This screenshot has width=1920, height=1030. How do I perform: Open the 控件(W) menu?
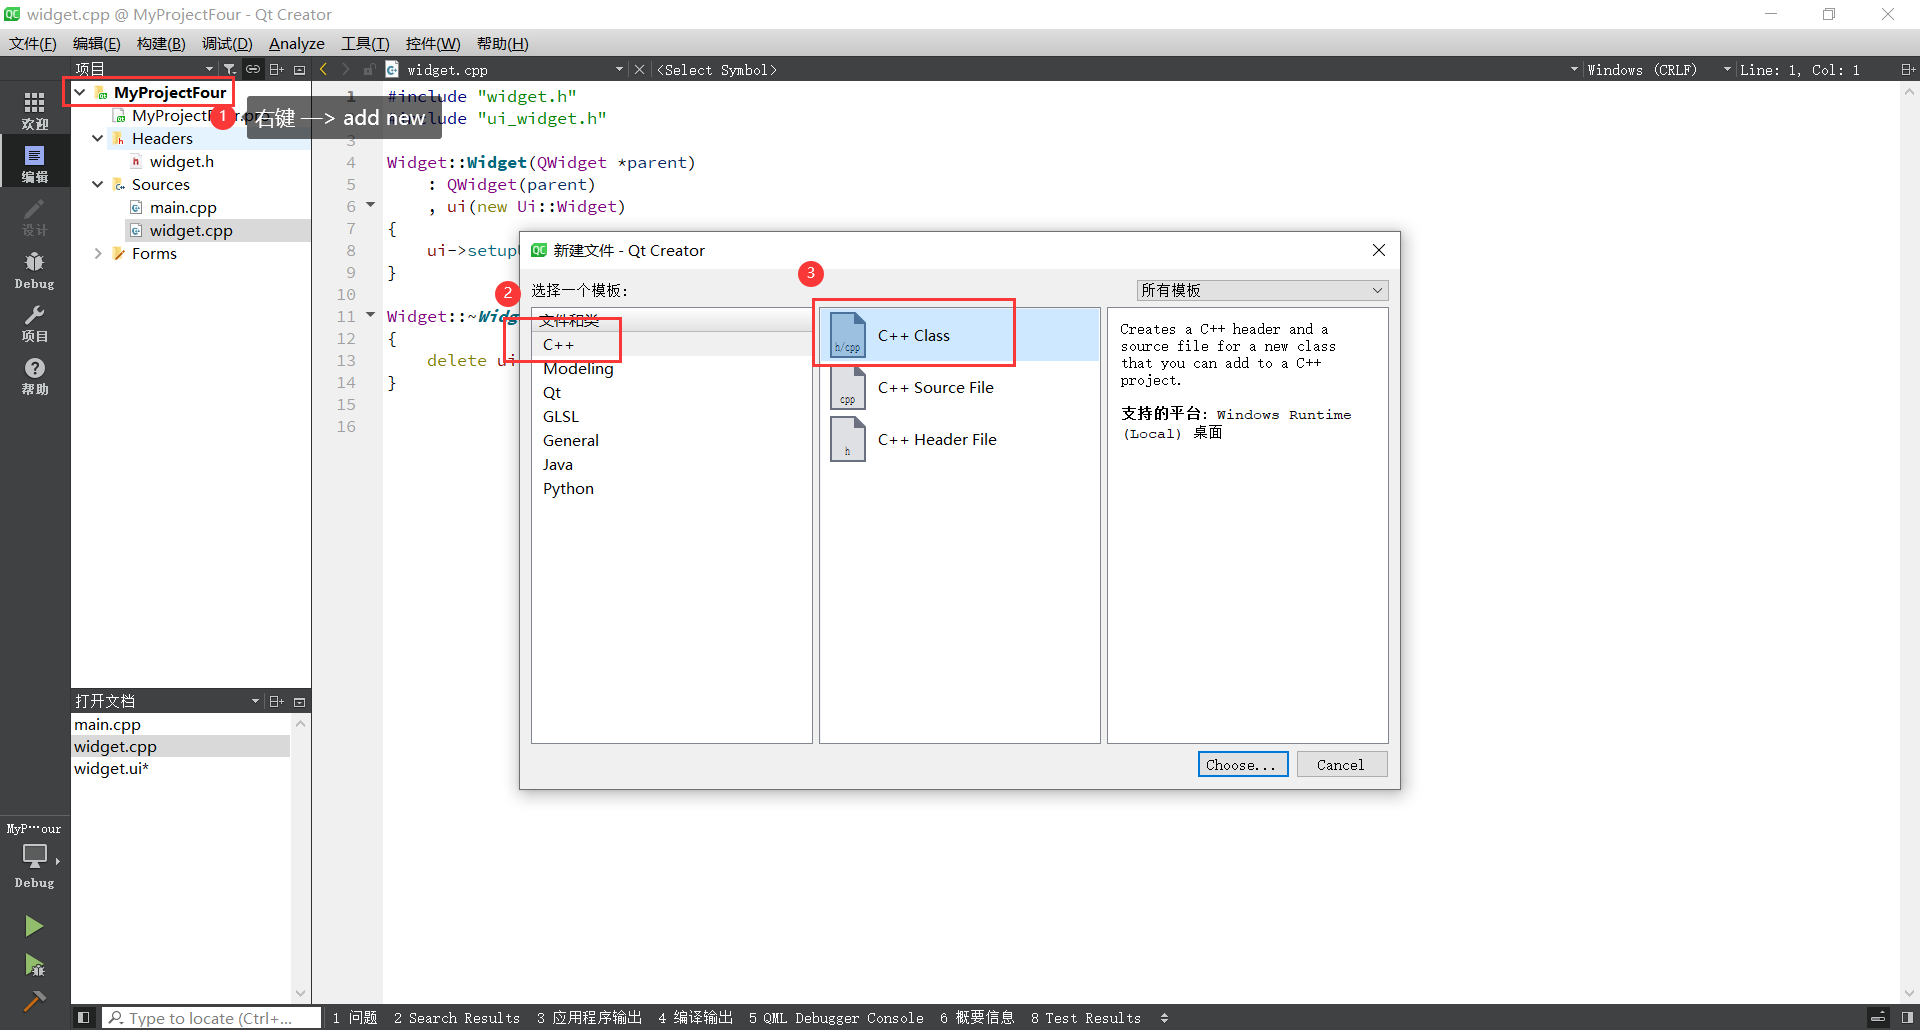[433, 43]
